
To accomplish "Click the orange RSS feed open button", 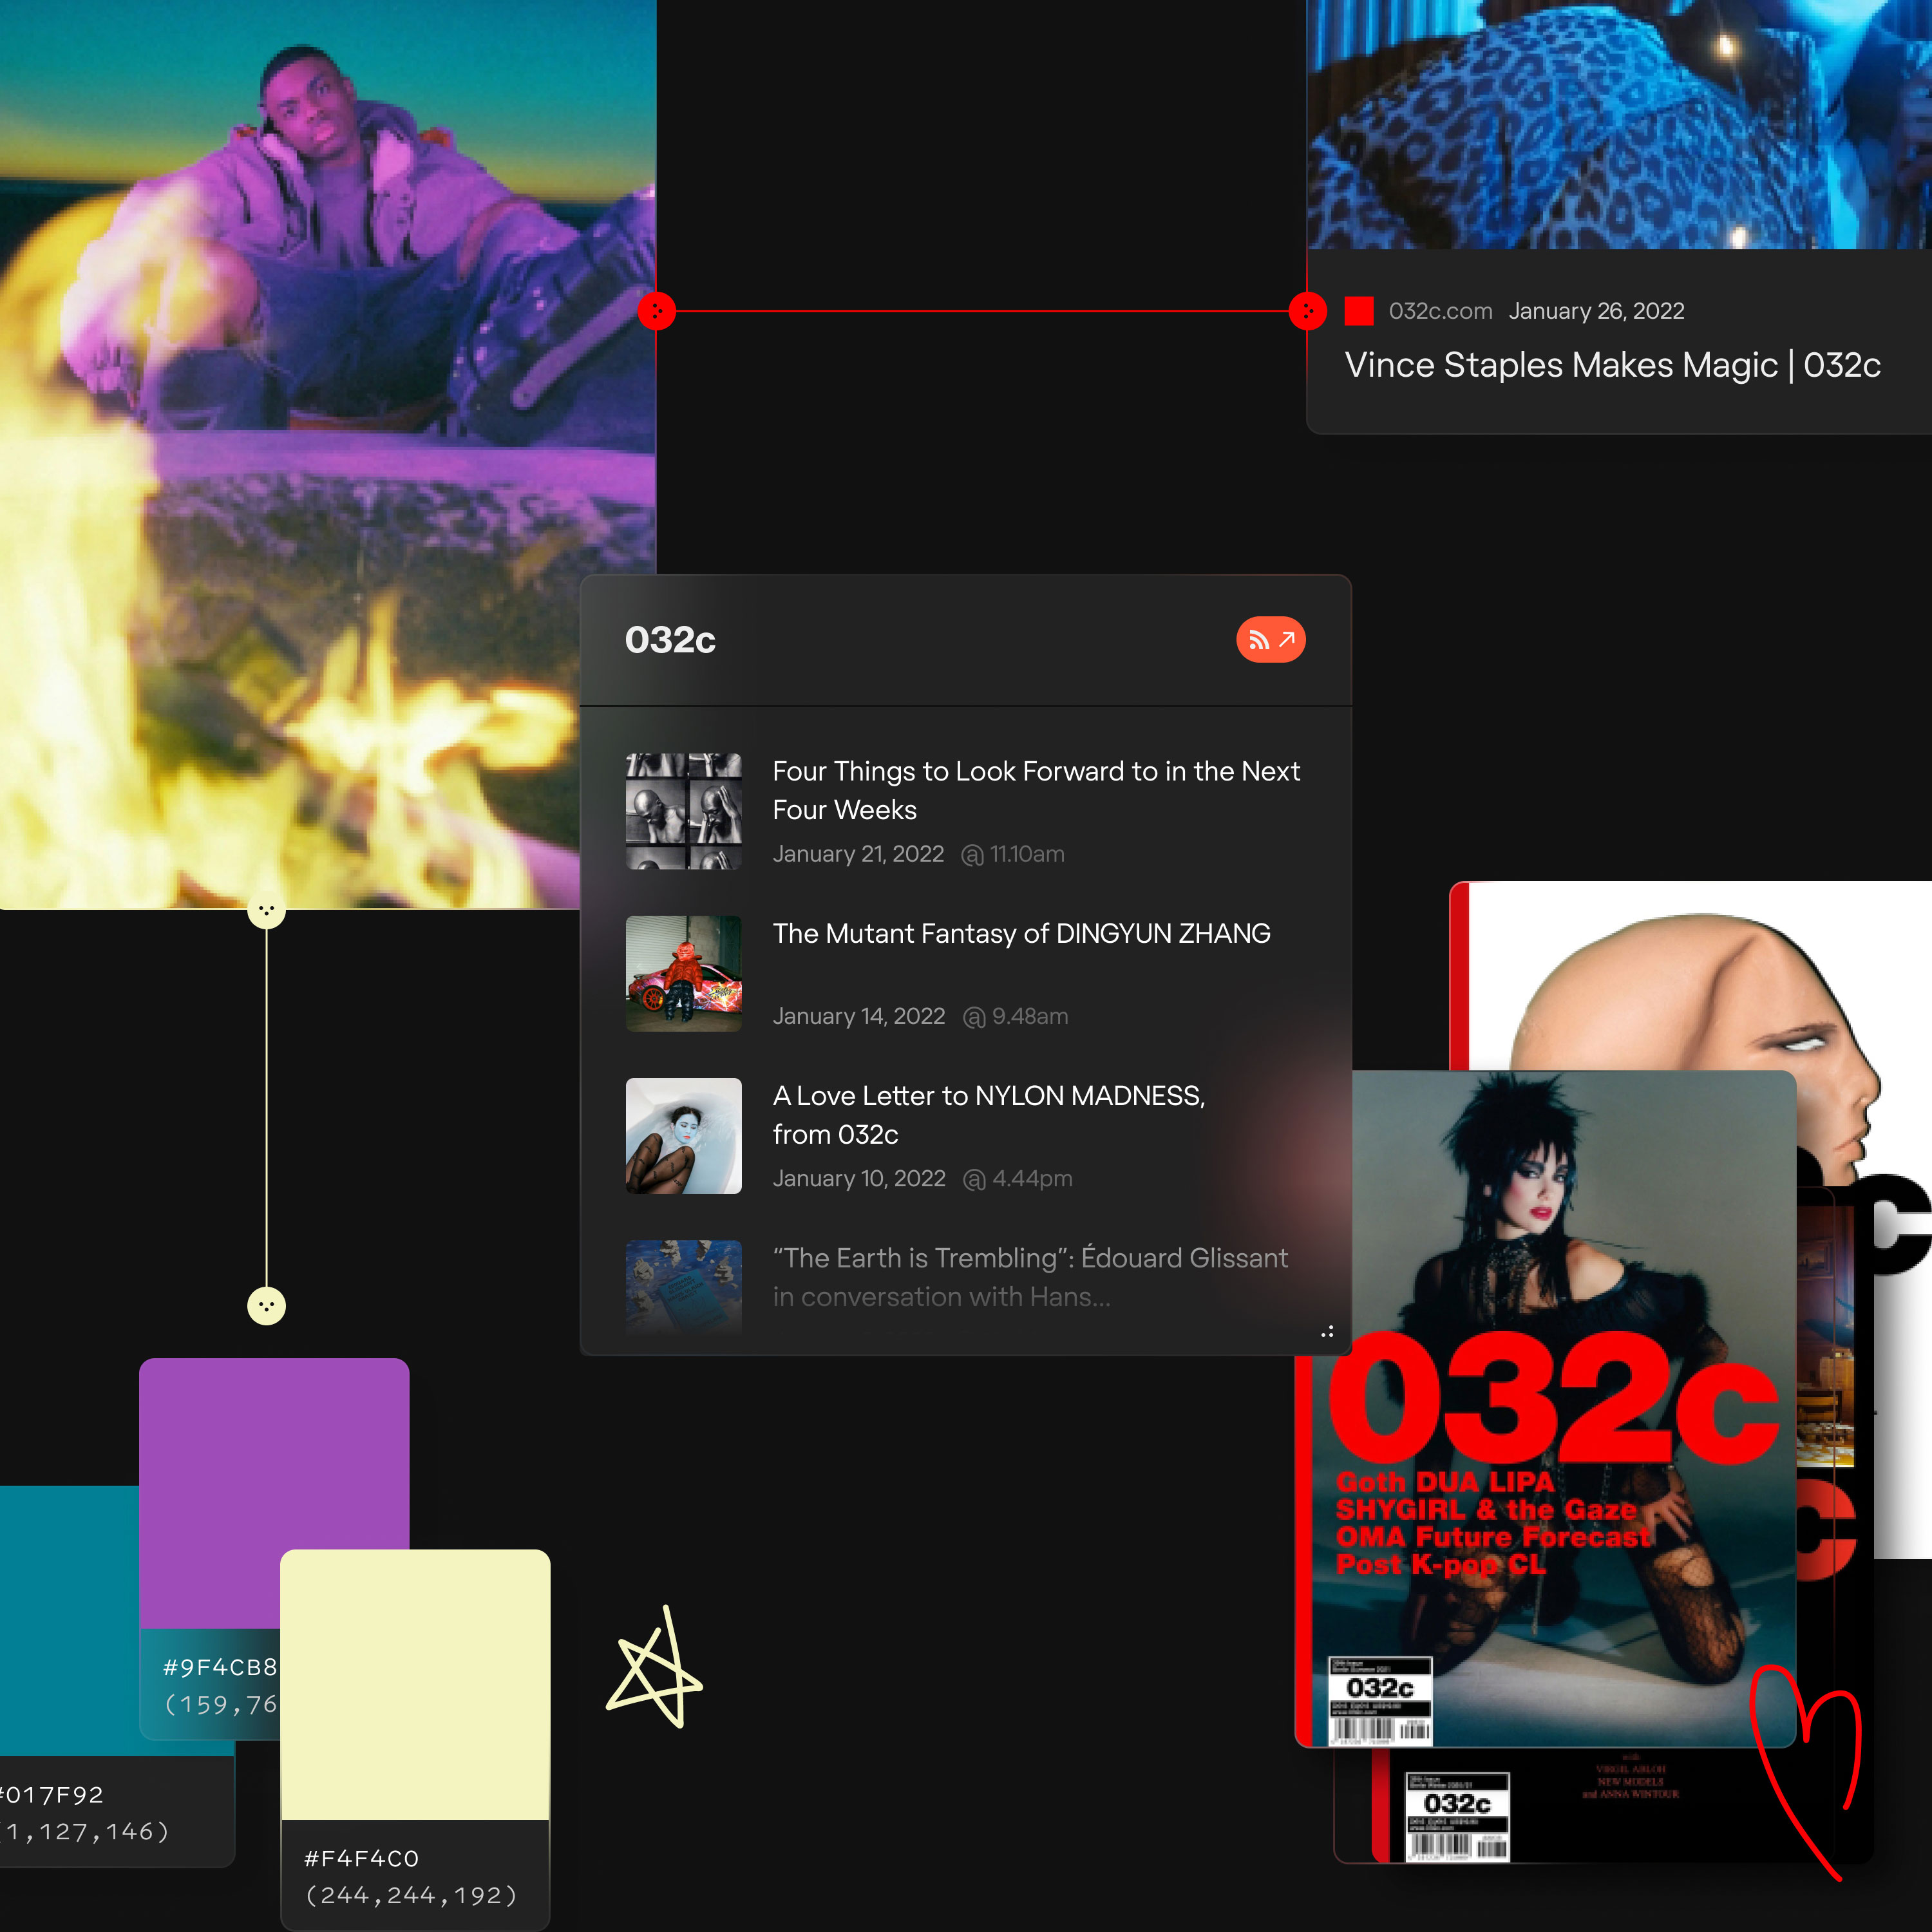I will click(1270, 640).
